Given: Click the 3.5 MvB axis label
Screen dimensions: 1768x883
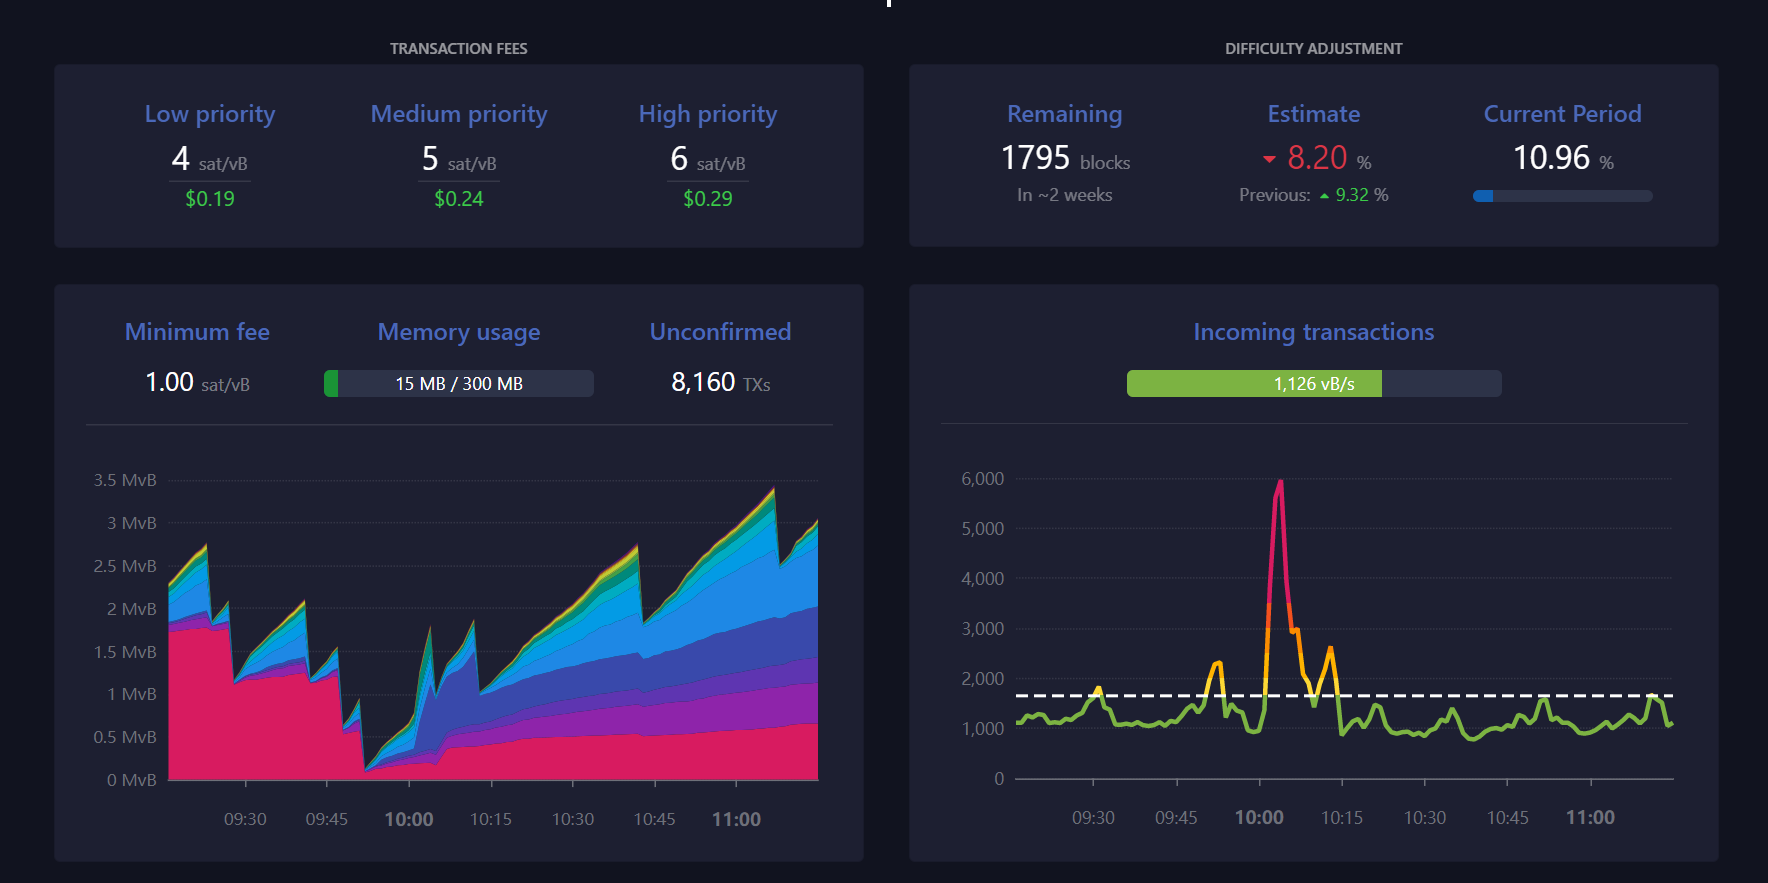Looking at the screenshot, I should 125,480.
